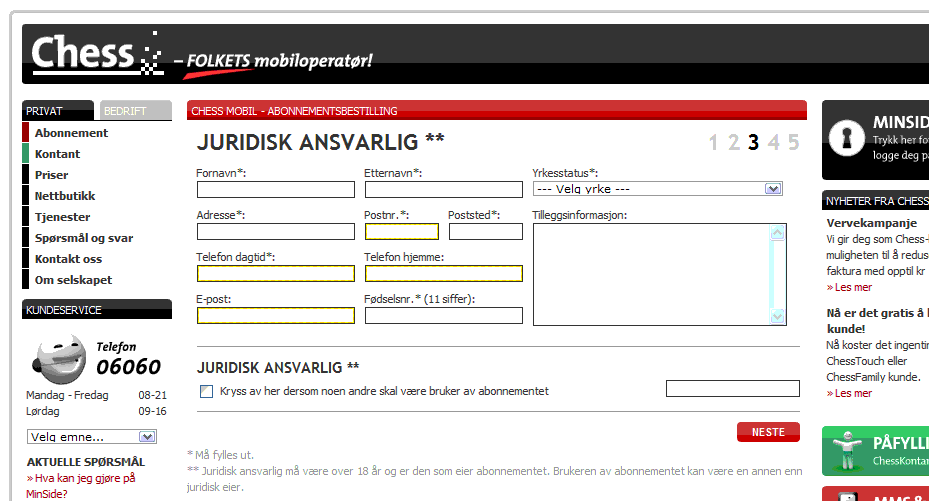Click 'Les mer' under Vervekampanje
Viewport: 929px width, 501px height.
850,287
